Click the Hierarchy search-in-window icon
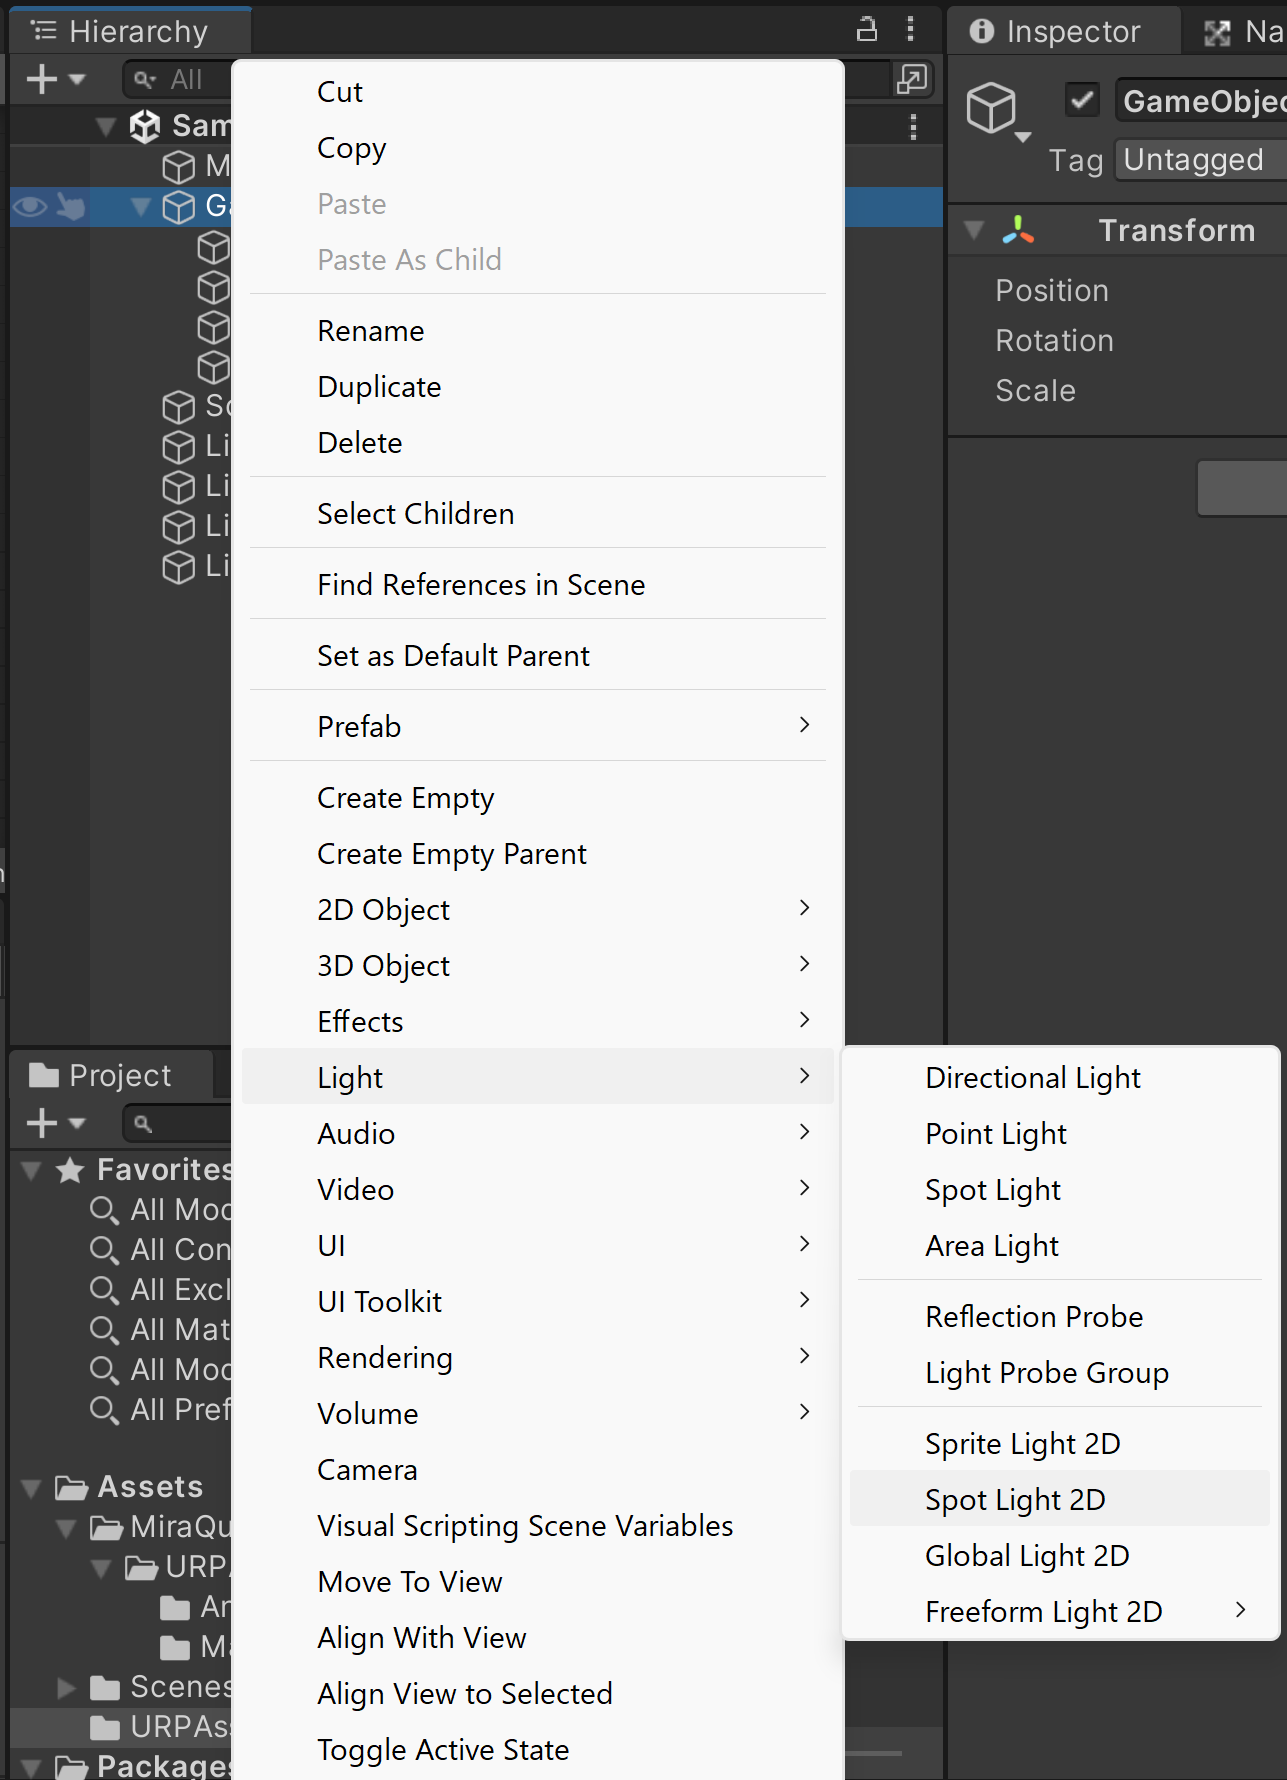Viewport: 1287px width, 1780px height. 912,79
